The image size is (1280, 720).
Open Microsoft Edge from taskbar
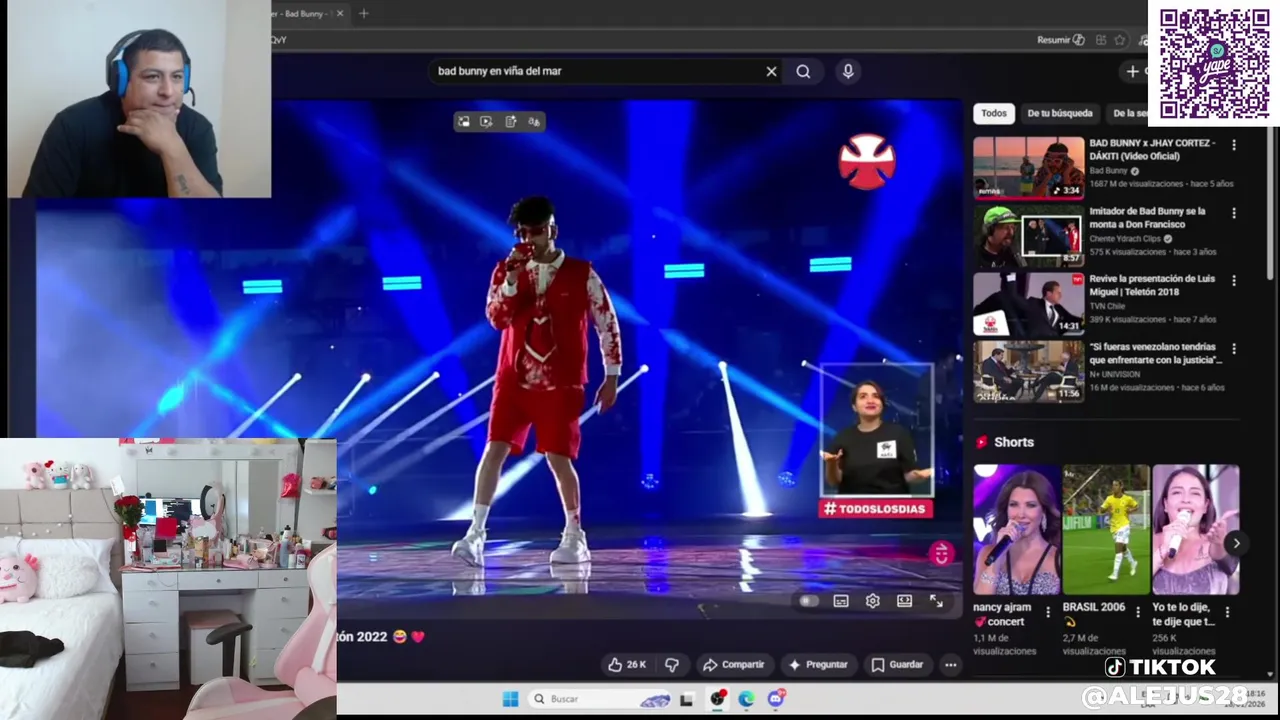click(746, 699)
